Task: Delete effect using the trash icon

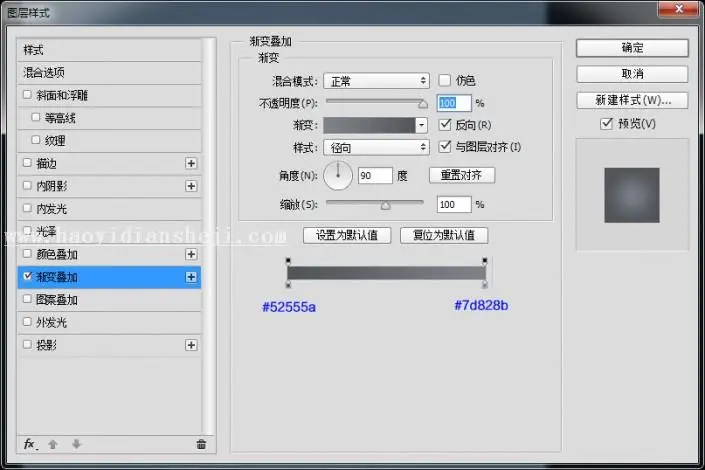Action: [201, 444]
